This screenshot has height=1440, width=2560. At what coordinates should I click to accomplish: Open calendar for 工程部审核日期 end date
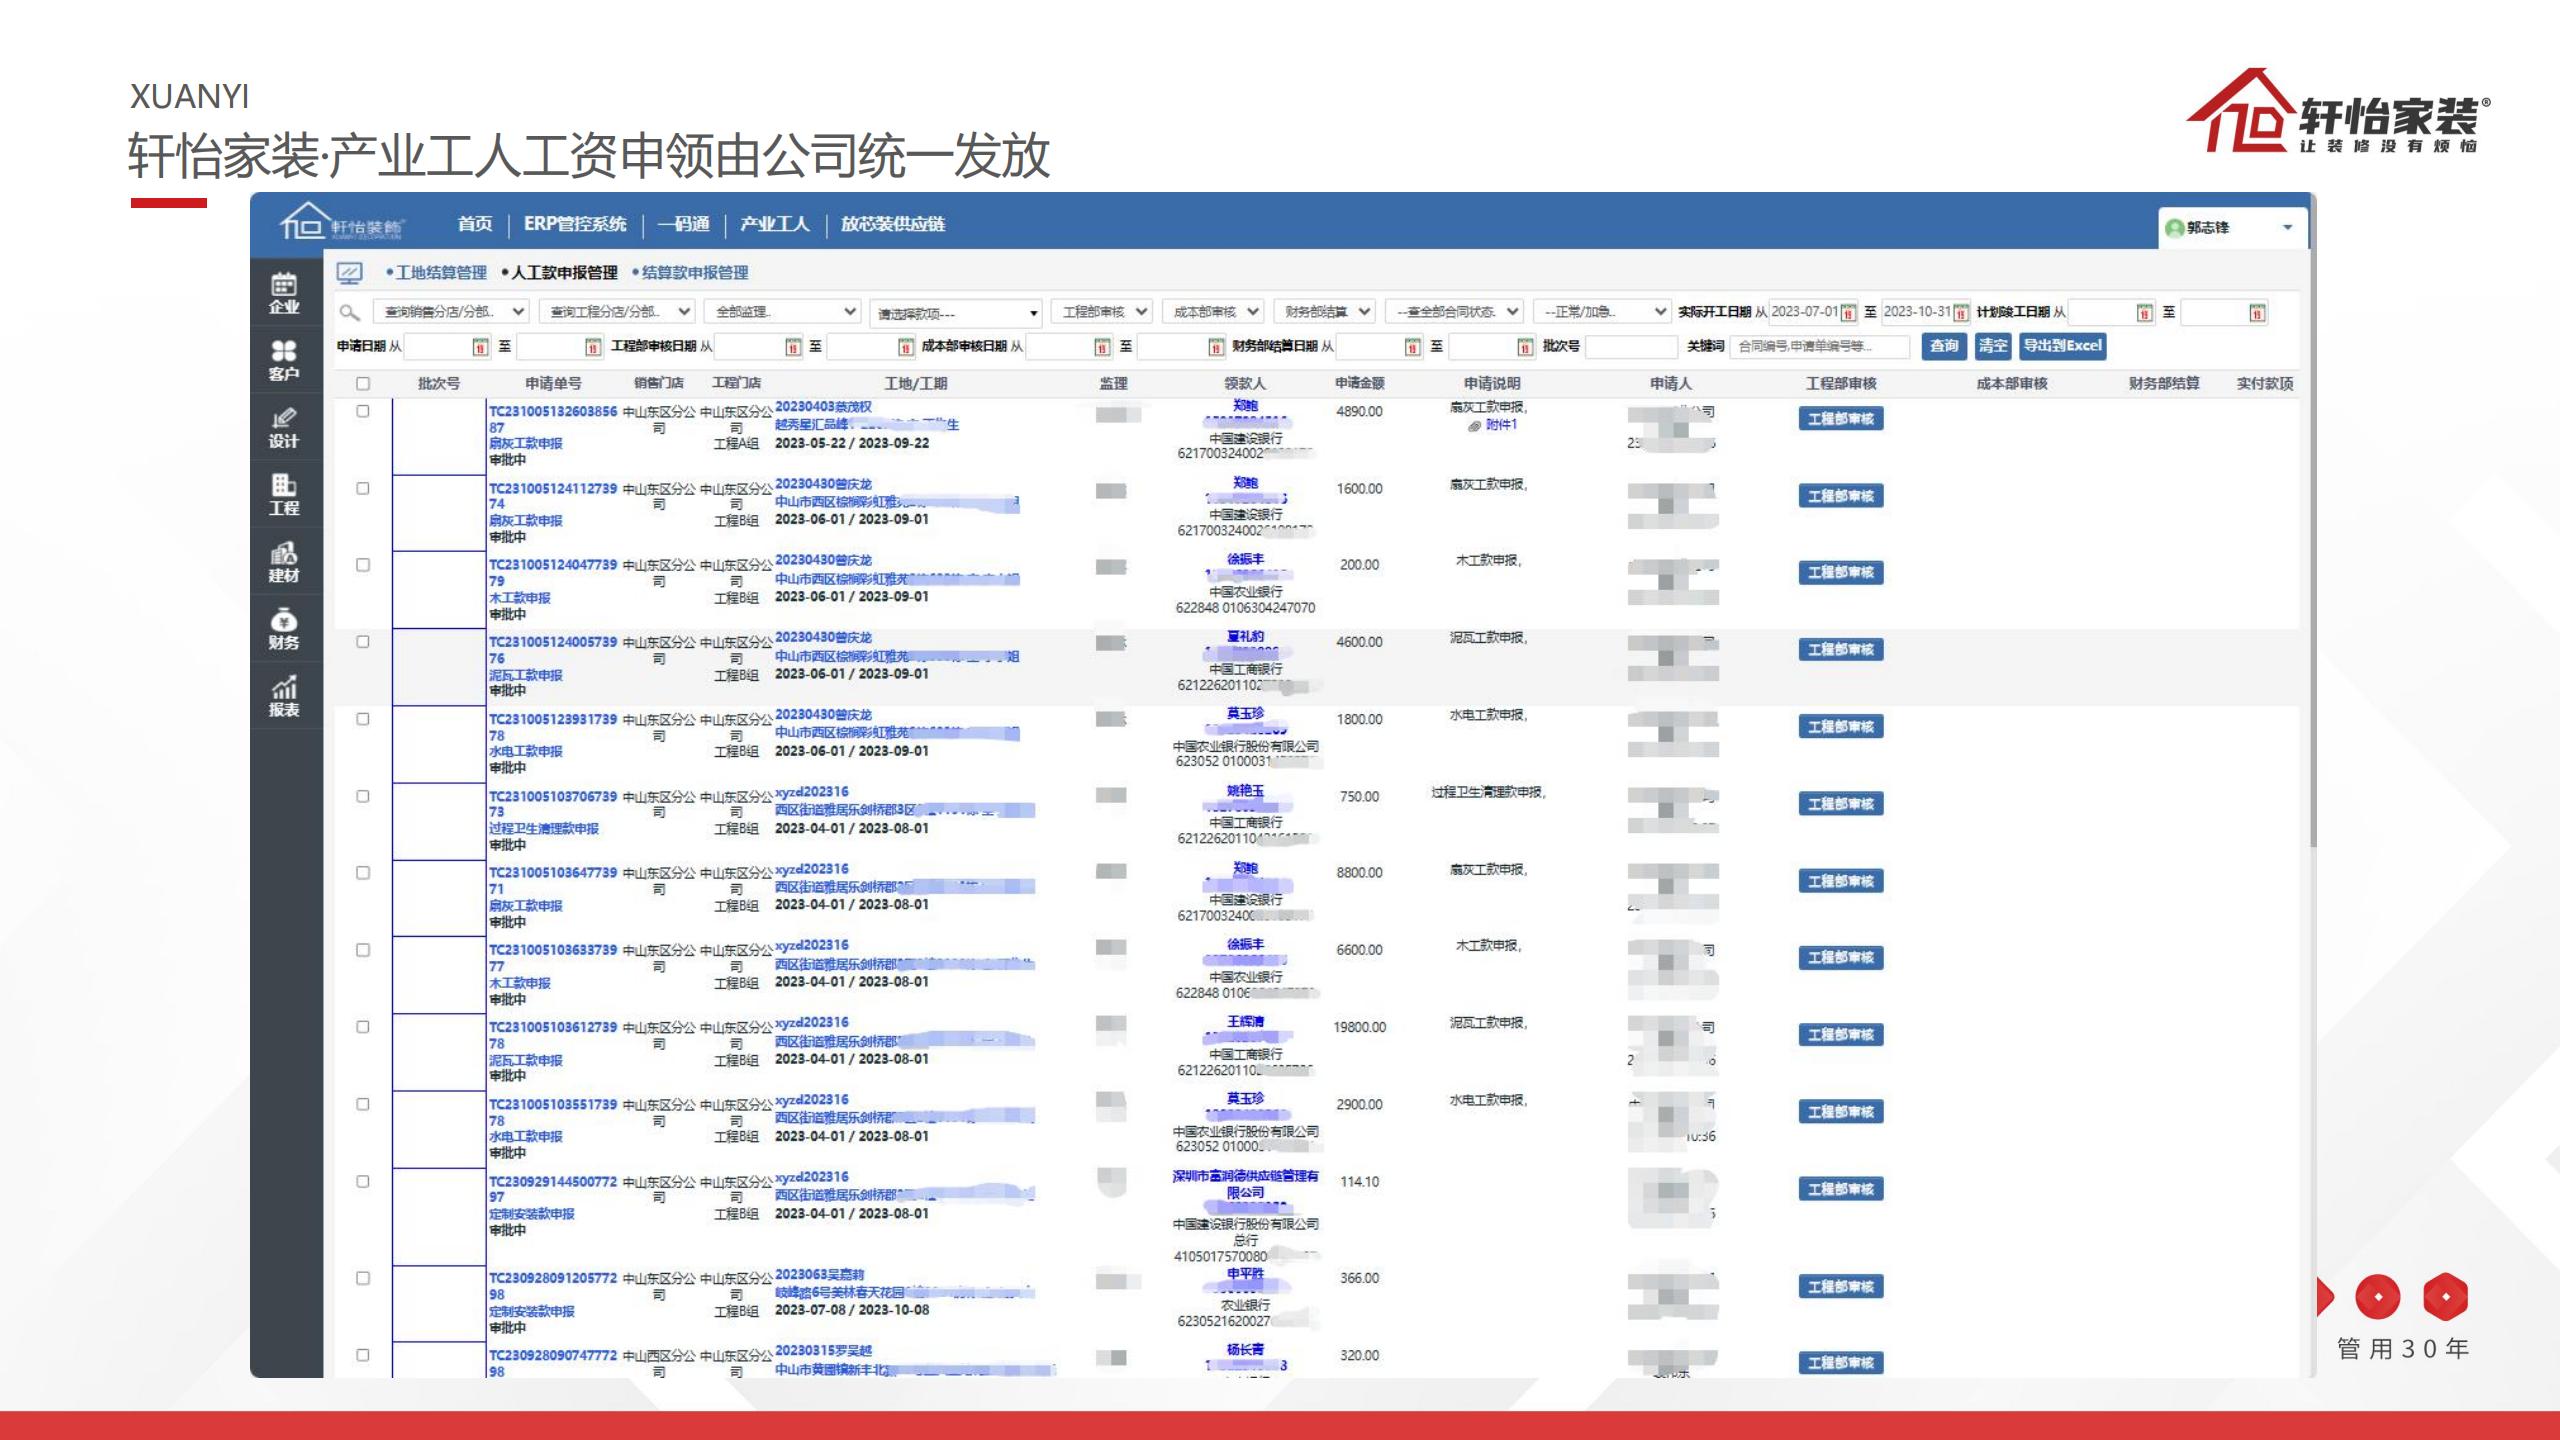tap(906, 347)
